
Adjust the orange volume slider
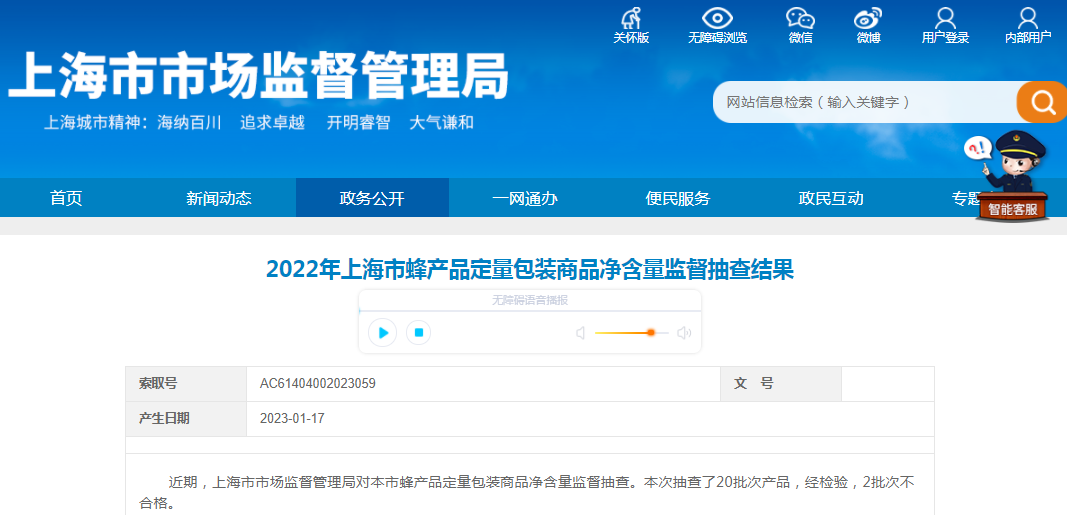click(631, 333)
